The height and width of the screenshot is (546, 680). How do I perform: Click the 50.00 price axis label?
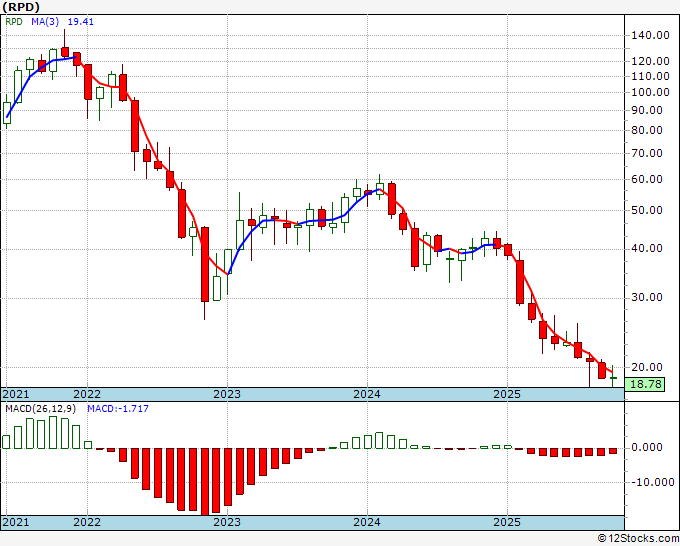point(647,210)
